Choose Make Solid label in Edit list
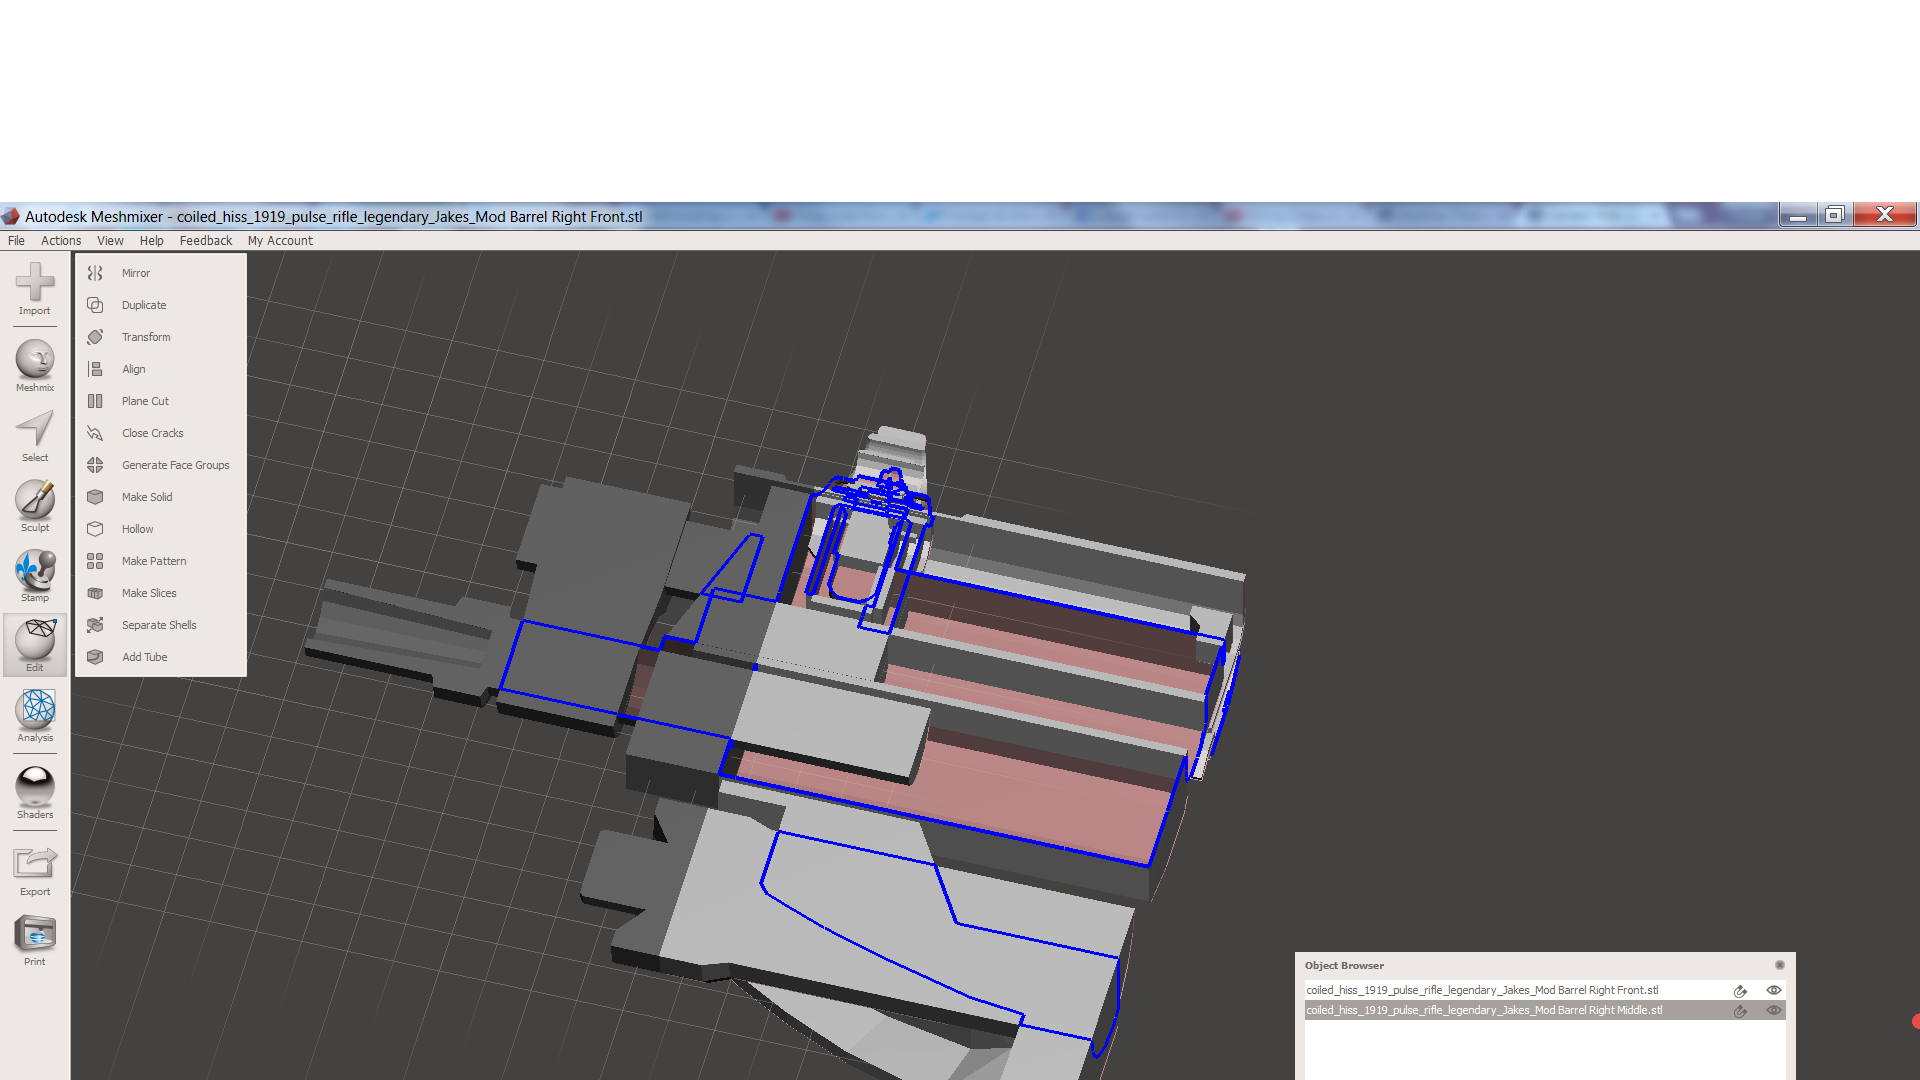The image size is (1920, 1080). (147, 497)
